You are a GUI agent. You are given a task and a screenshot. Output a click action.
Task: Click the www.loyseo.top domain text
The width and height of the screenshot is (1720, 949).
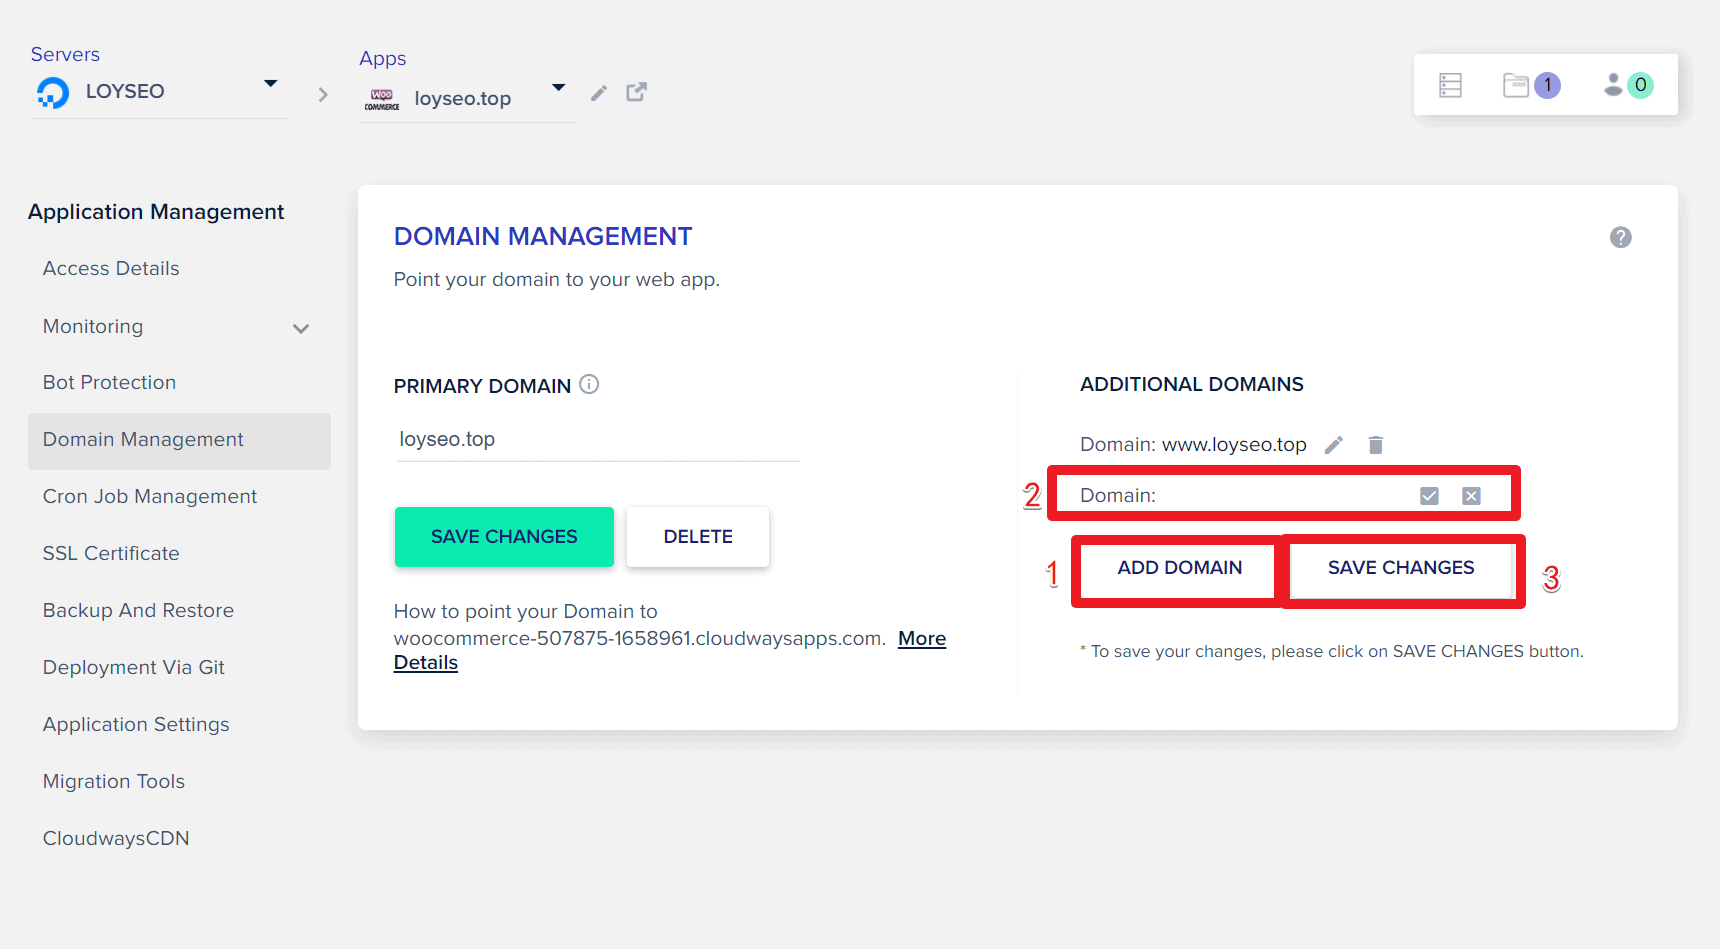pos(1234,445)
